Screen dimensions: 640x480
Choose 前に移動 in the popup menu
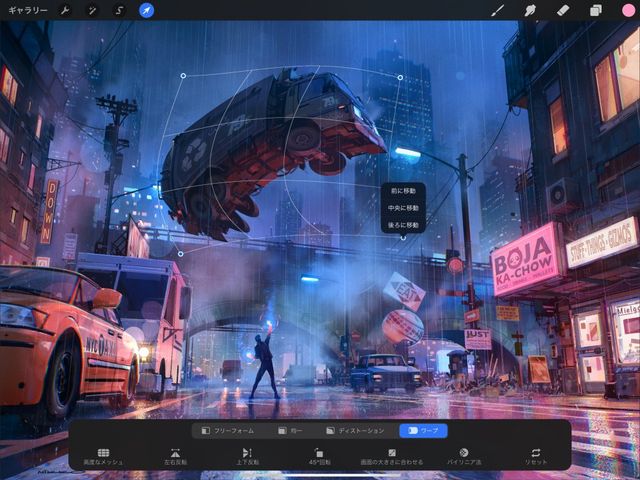tap(403, 191)
